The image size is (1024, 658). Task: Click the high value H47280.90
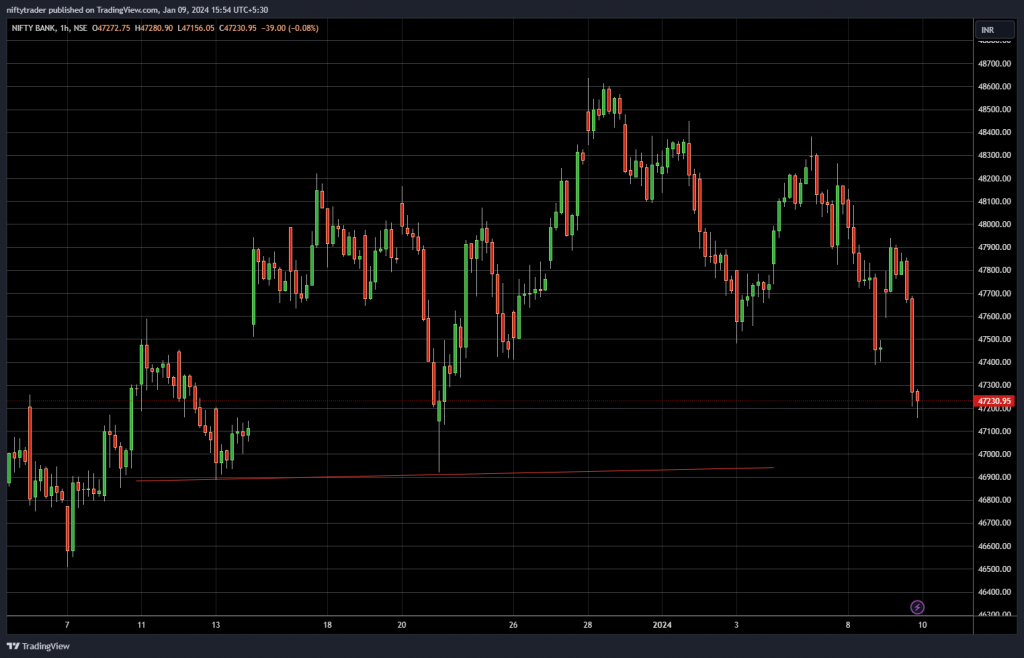point(154,29)
